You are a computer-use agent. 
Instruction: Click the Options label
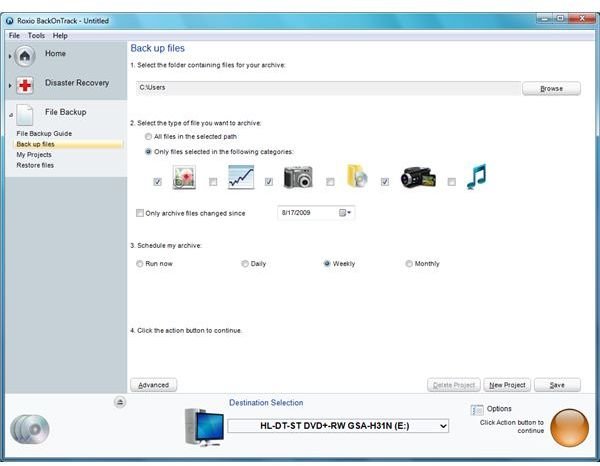(499, 409)
